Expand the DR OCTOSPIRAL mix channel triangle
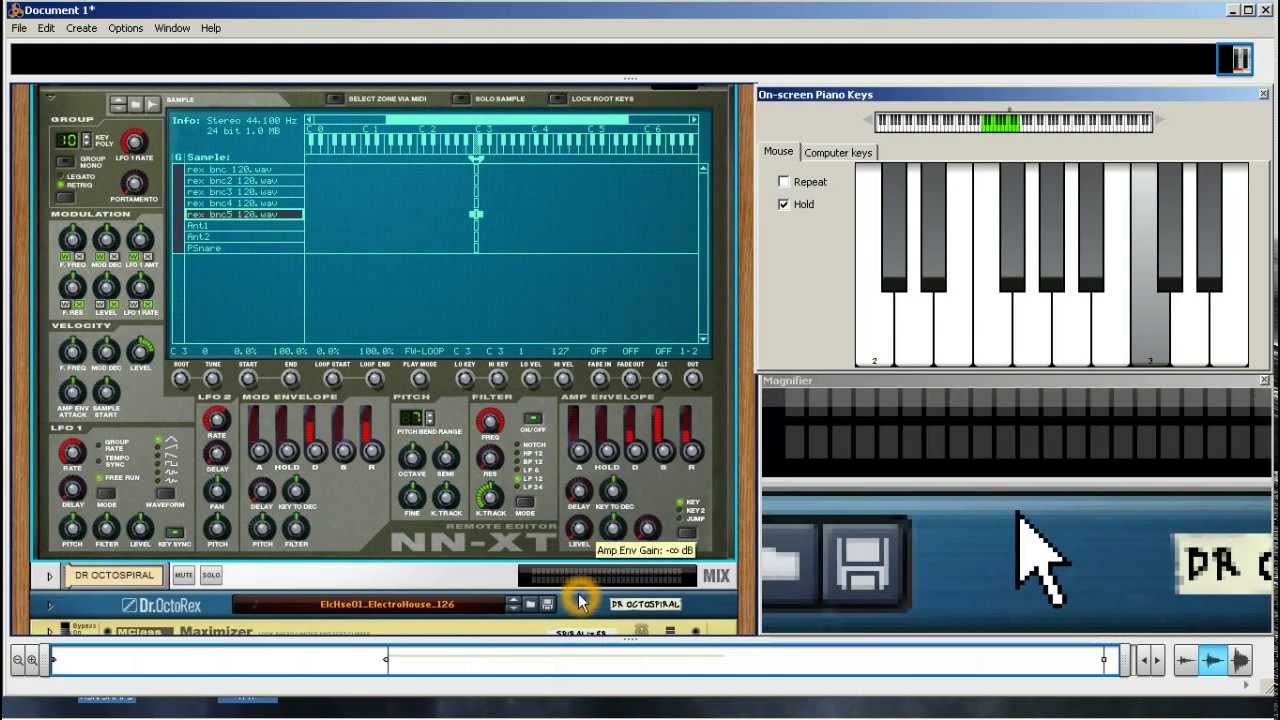This screenshot has height=720, width=1280. 49,576
